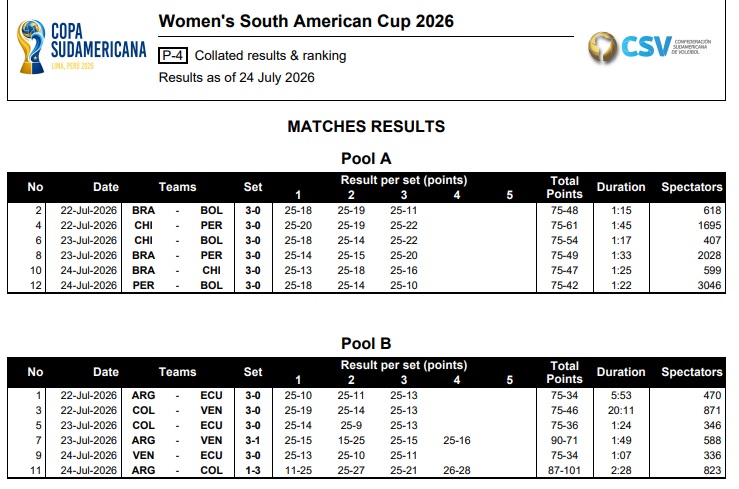Click the Women's South American Cup 2026 title
Image resolution: width=739 pixels, height=489 pixels.
(306, 21)
